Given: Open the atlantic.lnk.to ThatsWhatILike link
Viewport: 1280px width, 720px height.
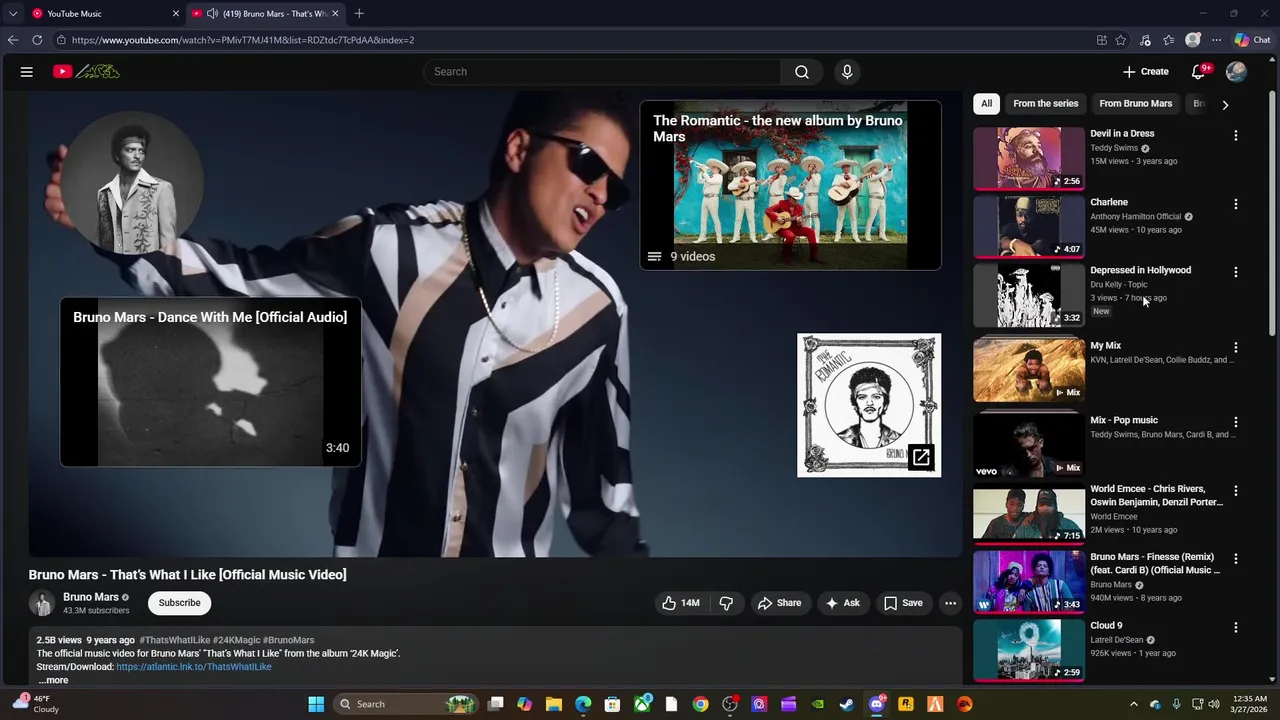Looking at the screenshot, I should pos(193,667).
